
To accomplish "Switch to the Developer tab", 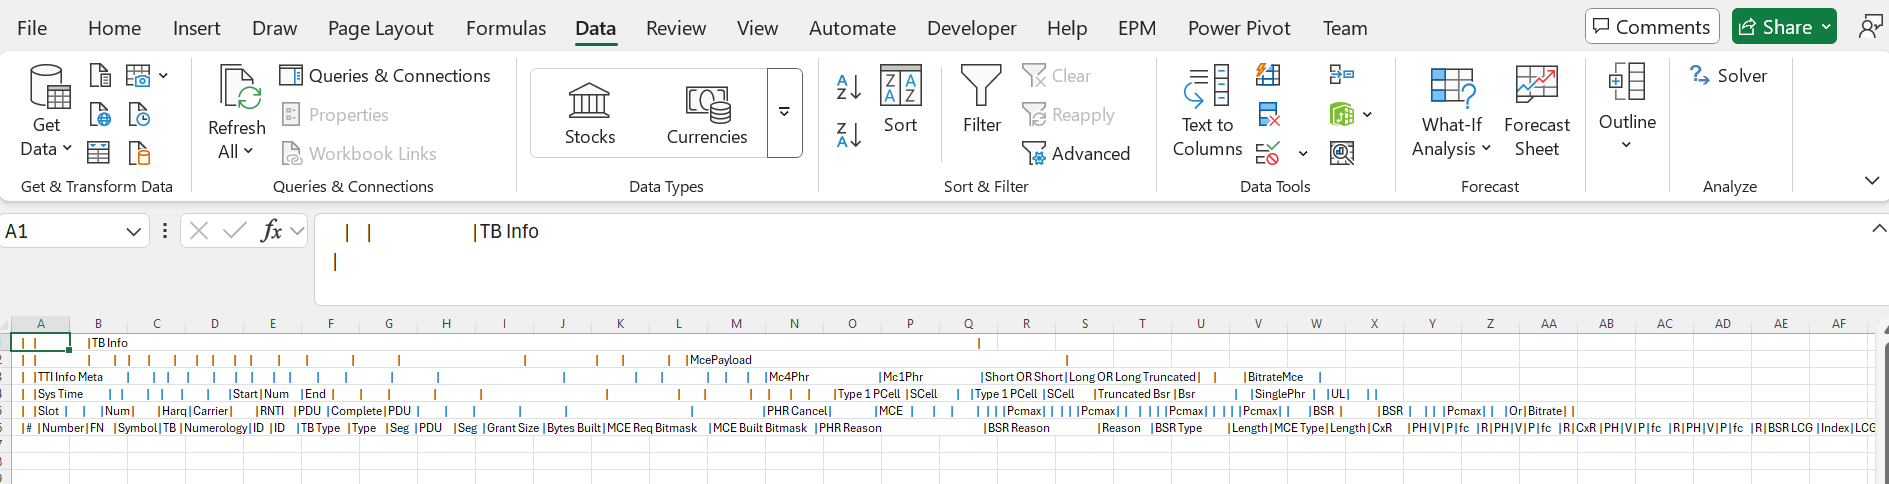I will (971, 28).
